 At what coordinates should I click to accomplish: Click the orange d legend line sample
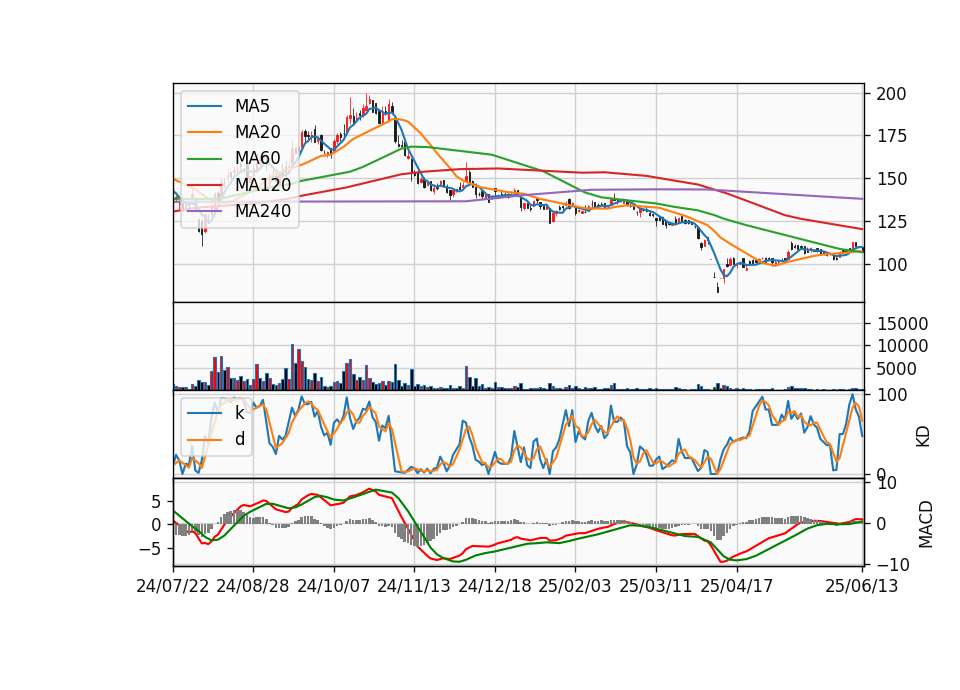point(204,439)
